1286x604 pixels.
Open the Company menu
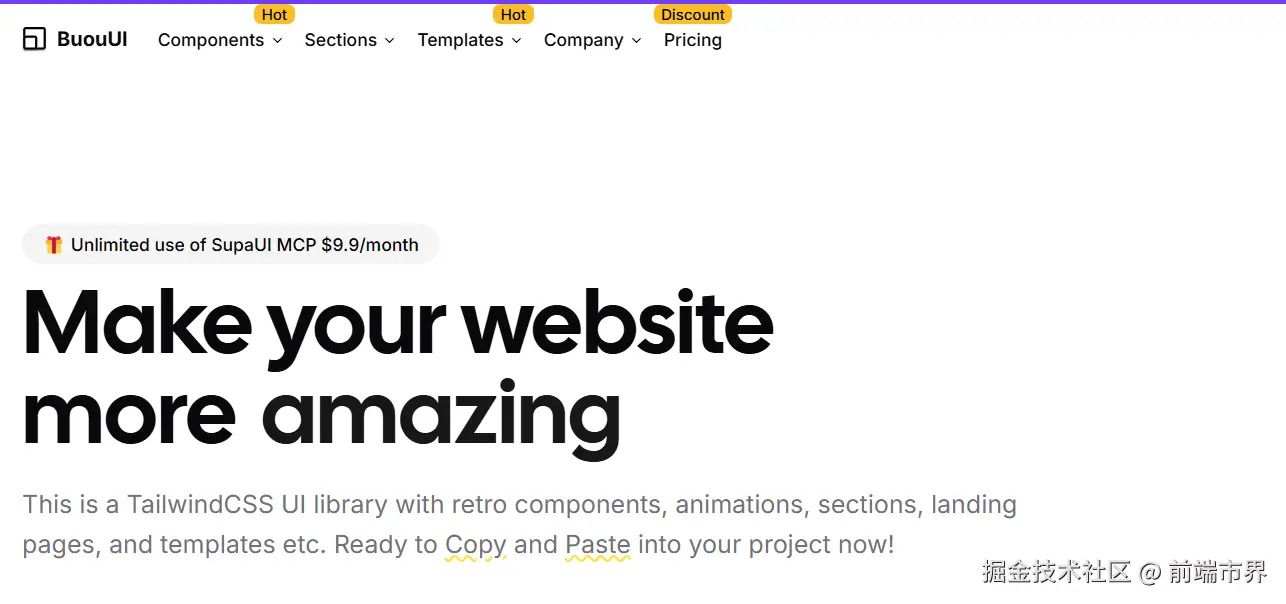click(x=584, y=40)
